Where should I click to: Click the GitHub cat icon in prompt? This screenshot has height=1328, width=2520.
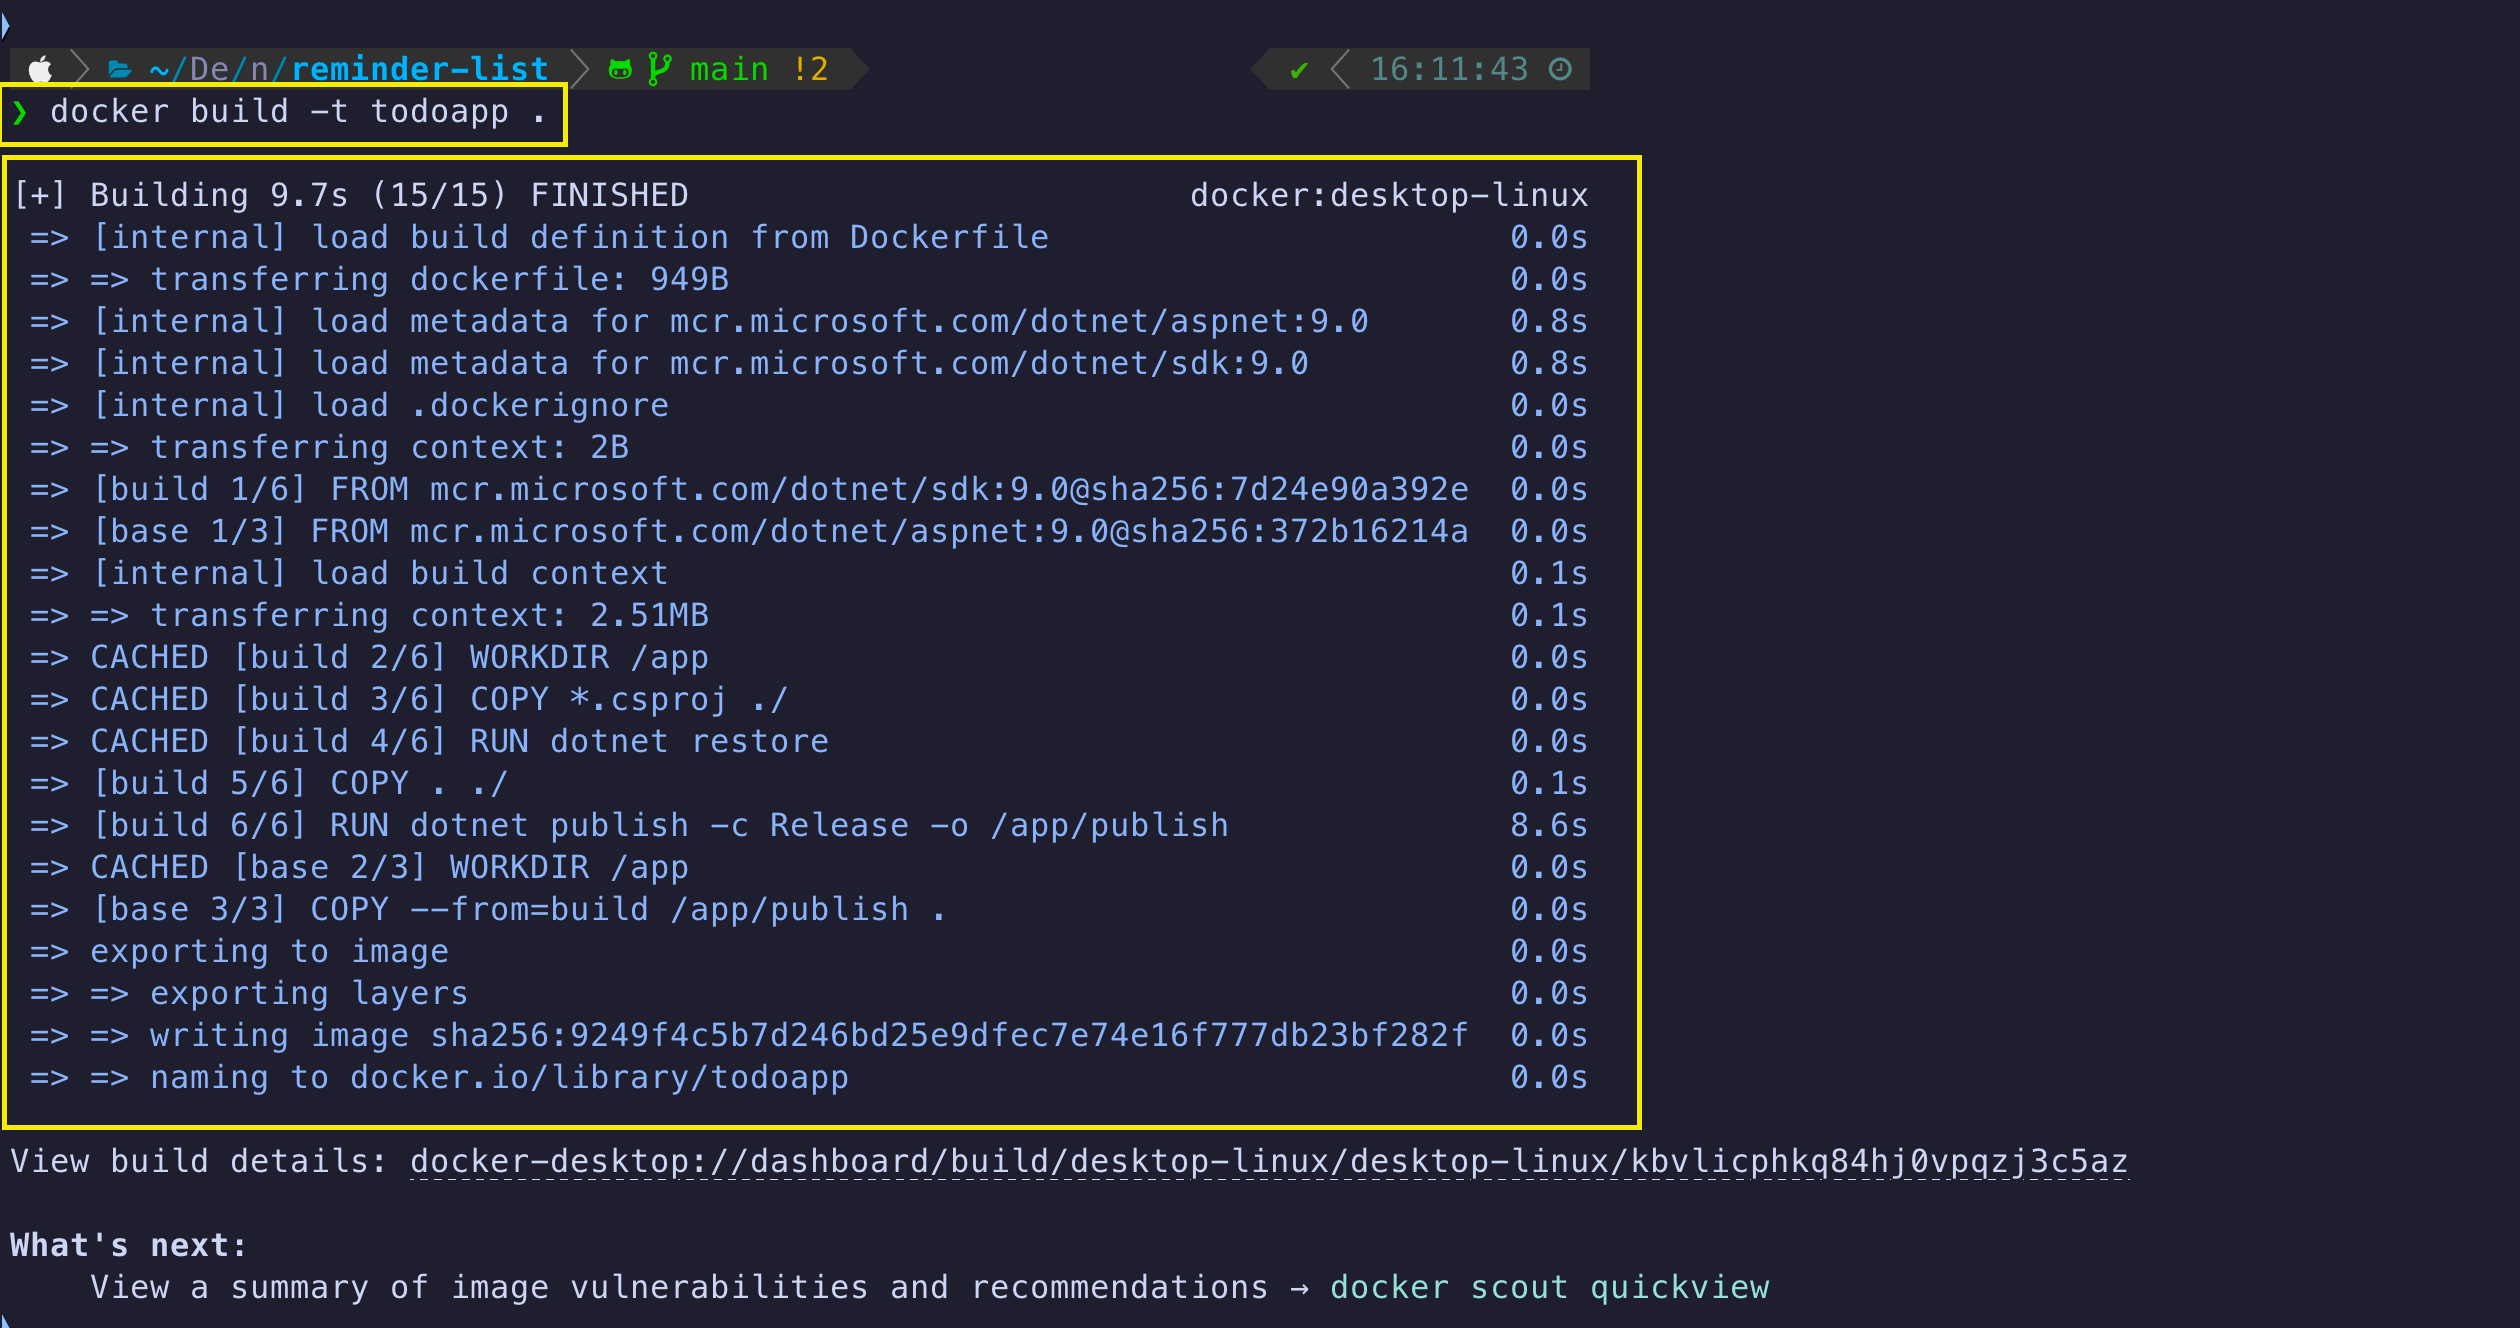(x=620, y=69)
